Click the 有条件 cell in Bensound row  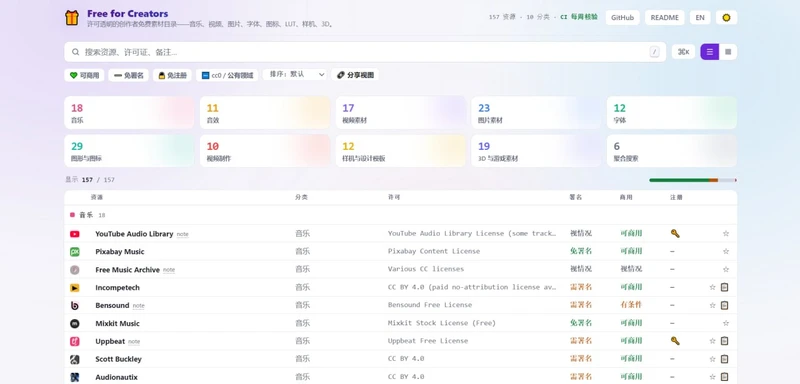(631, 305)
